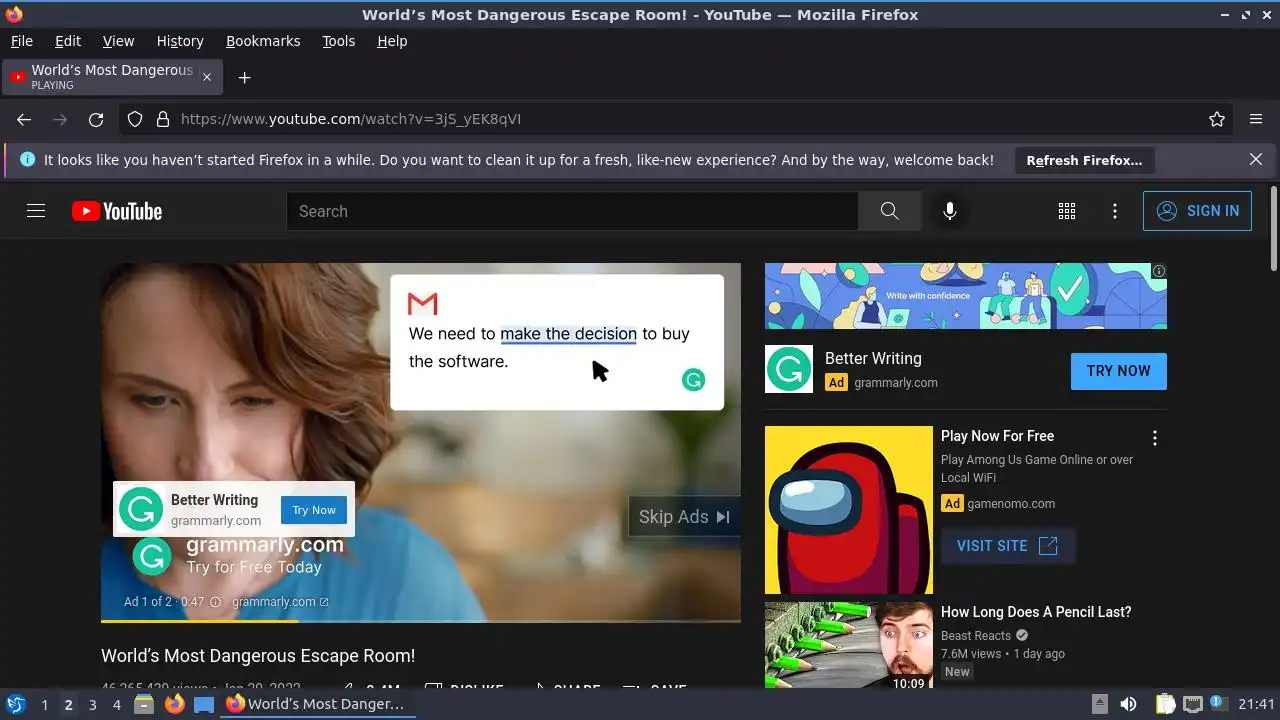Click taskbar clock showing 21:41
Image resolution: width=1280 pixels, height=720 pixels.
click(x=1256, y=704)
